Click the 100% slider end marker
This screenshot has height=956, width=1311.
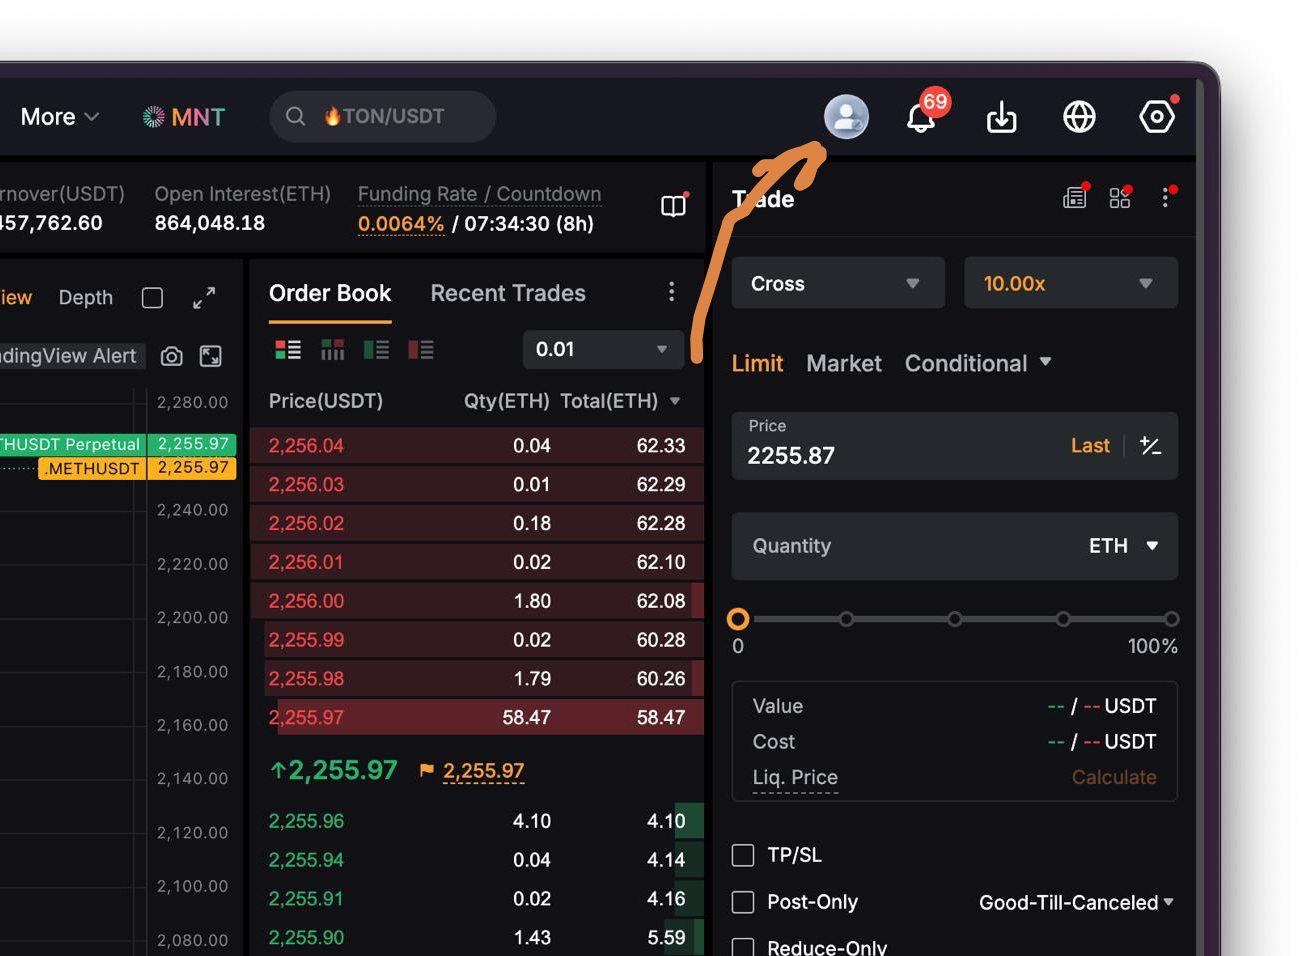tap(1171, 619)
